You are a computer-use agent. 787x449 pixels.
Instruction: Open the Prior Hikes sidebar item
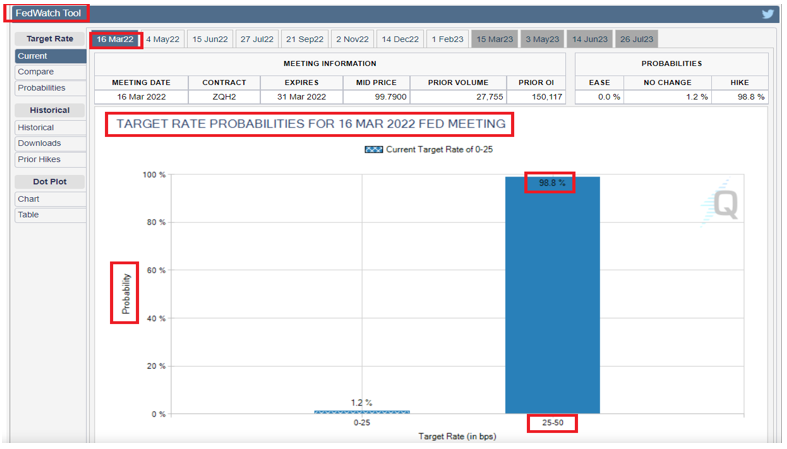click(x=50, y=159)
